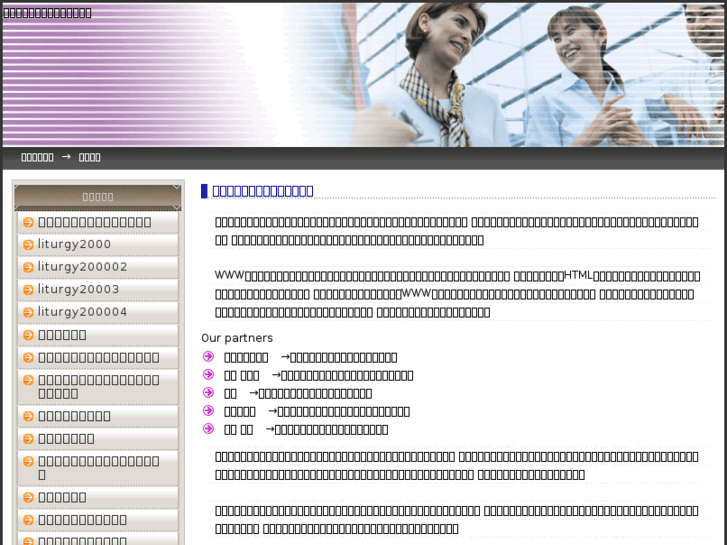Open the liturgy200004 sidebar link
This screenshot has width=727, height=545.
point(83,312)
